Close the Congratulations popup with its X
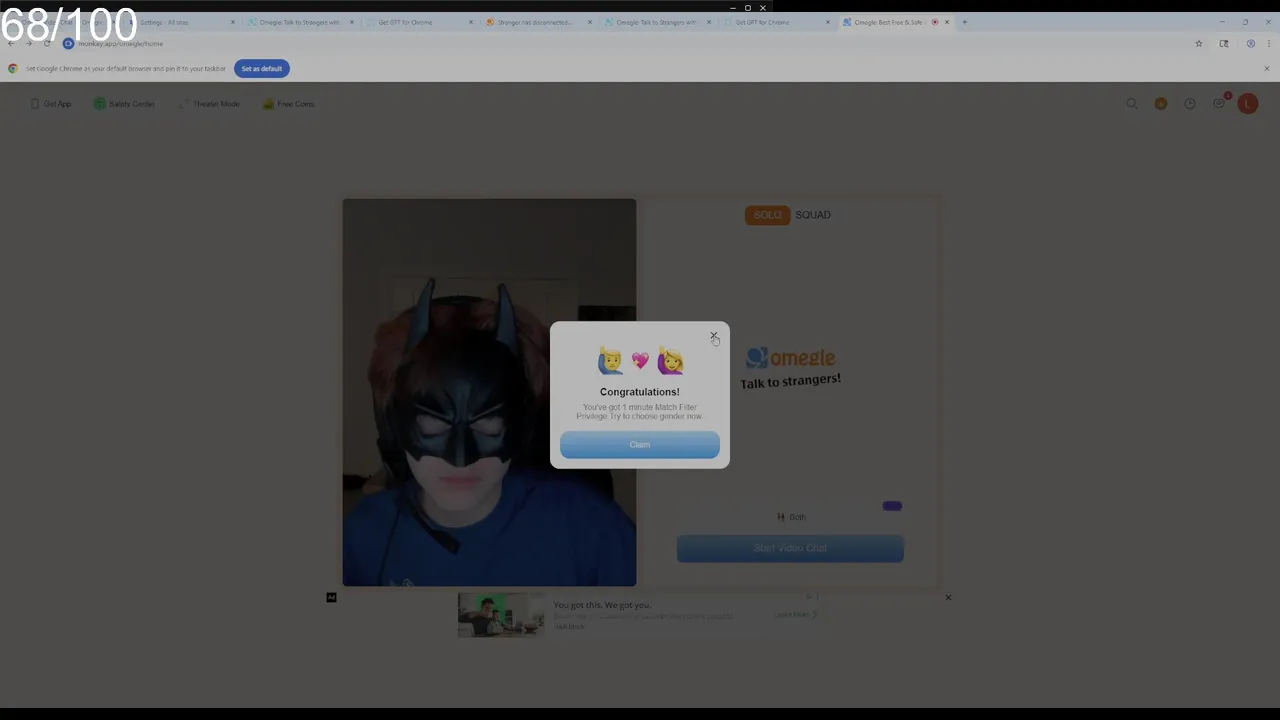 tap(713, 335)
